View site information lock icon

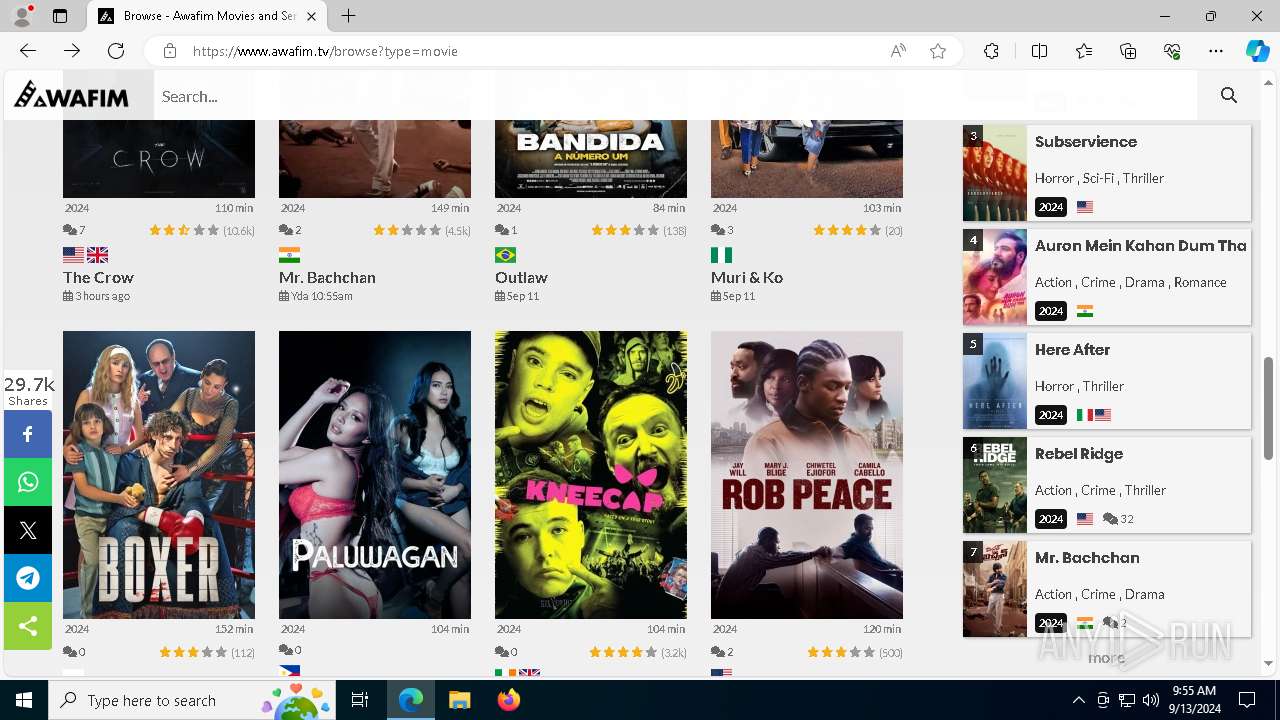click(x=170, y=51)
